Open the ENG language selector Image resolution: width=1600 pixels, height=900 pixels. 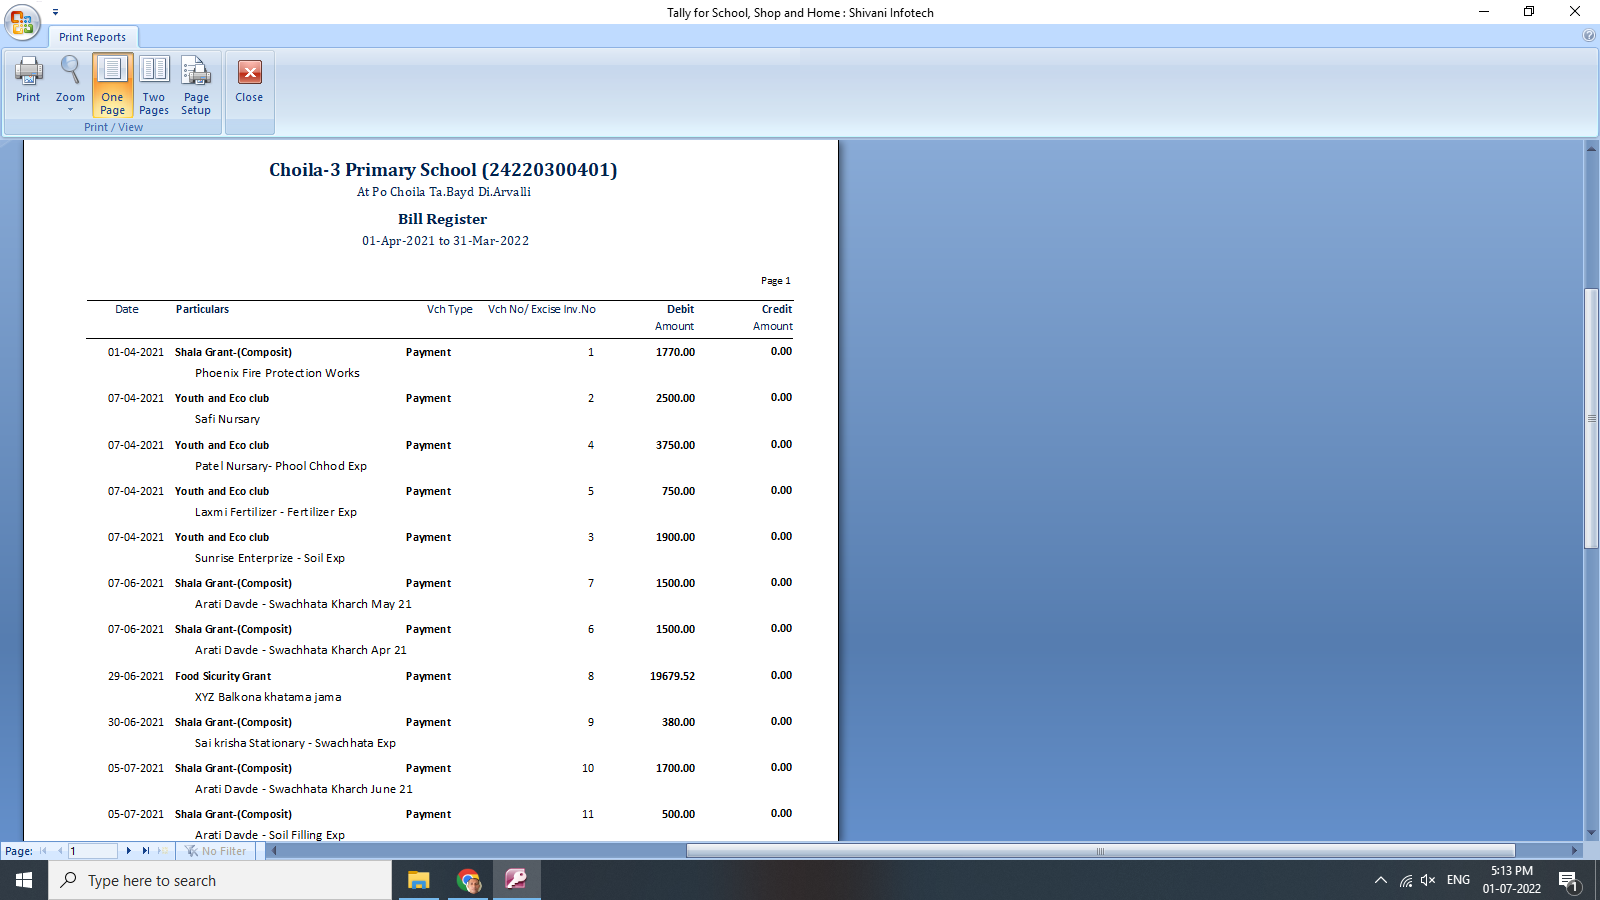tap(1457, 880)
